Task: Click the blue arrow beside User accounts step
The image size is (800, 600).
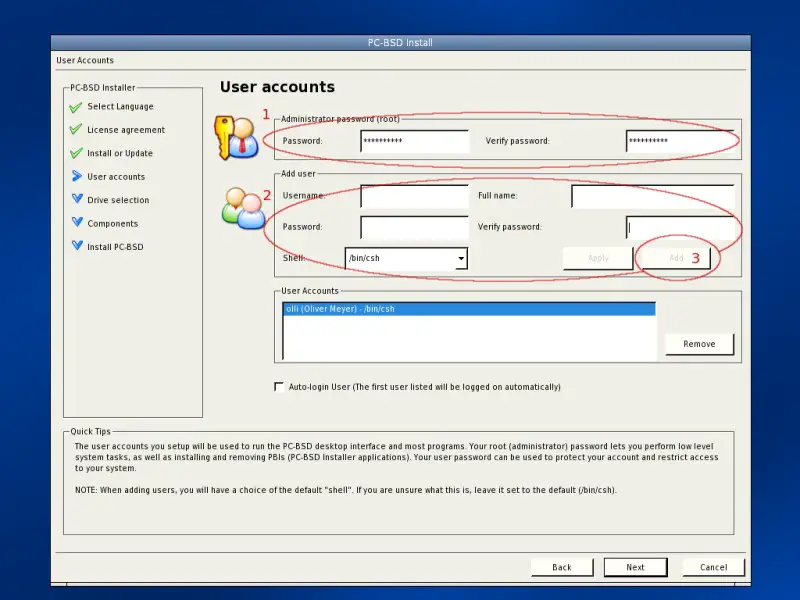Action: click(x=77, y=176)
